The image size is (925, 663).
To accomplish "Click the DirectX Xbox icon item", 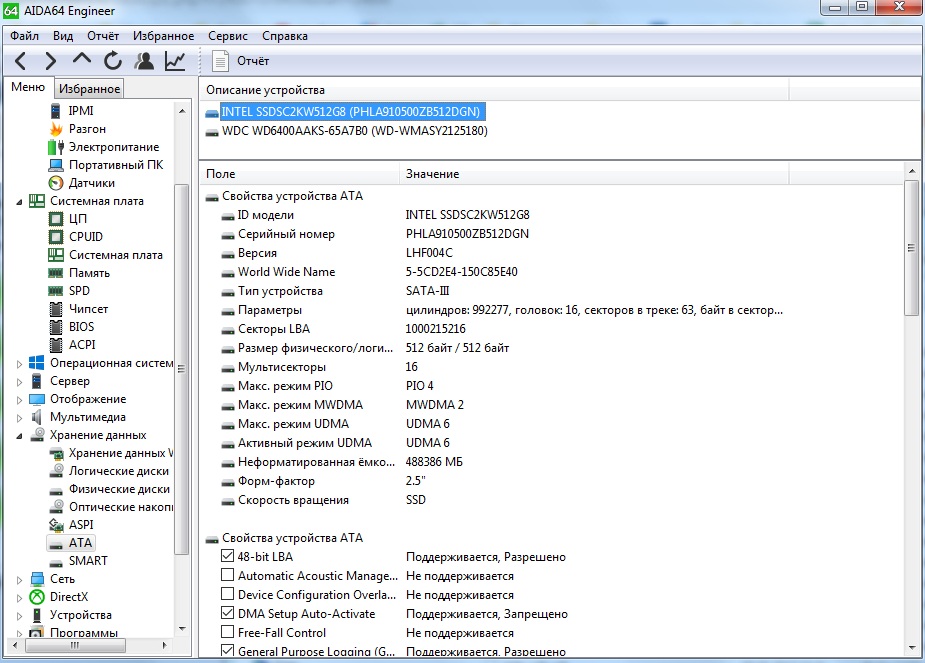I will pos(37,596).
